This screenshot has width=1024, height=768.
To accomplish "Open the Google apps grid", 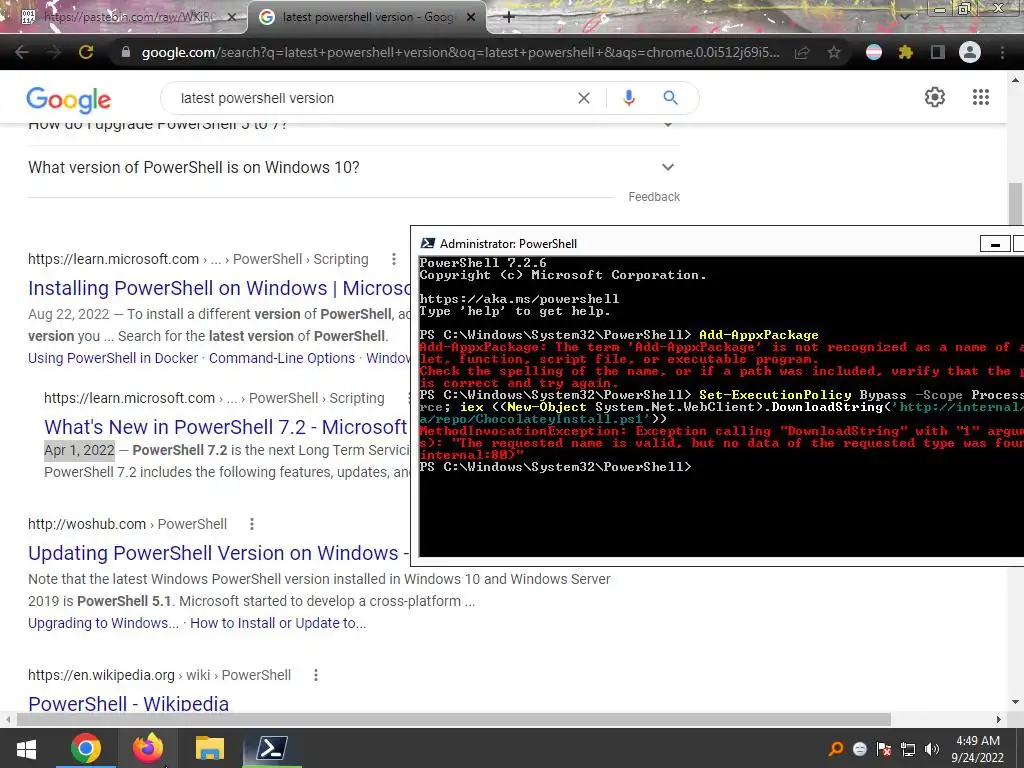I will 981,97.
